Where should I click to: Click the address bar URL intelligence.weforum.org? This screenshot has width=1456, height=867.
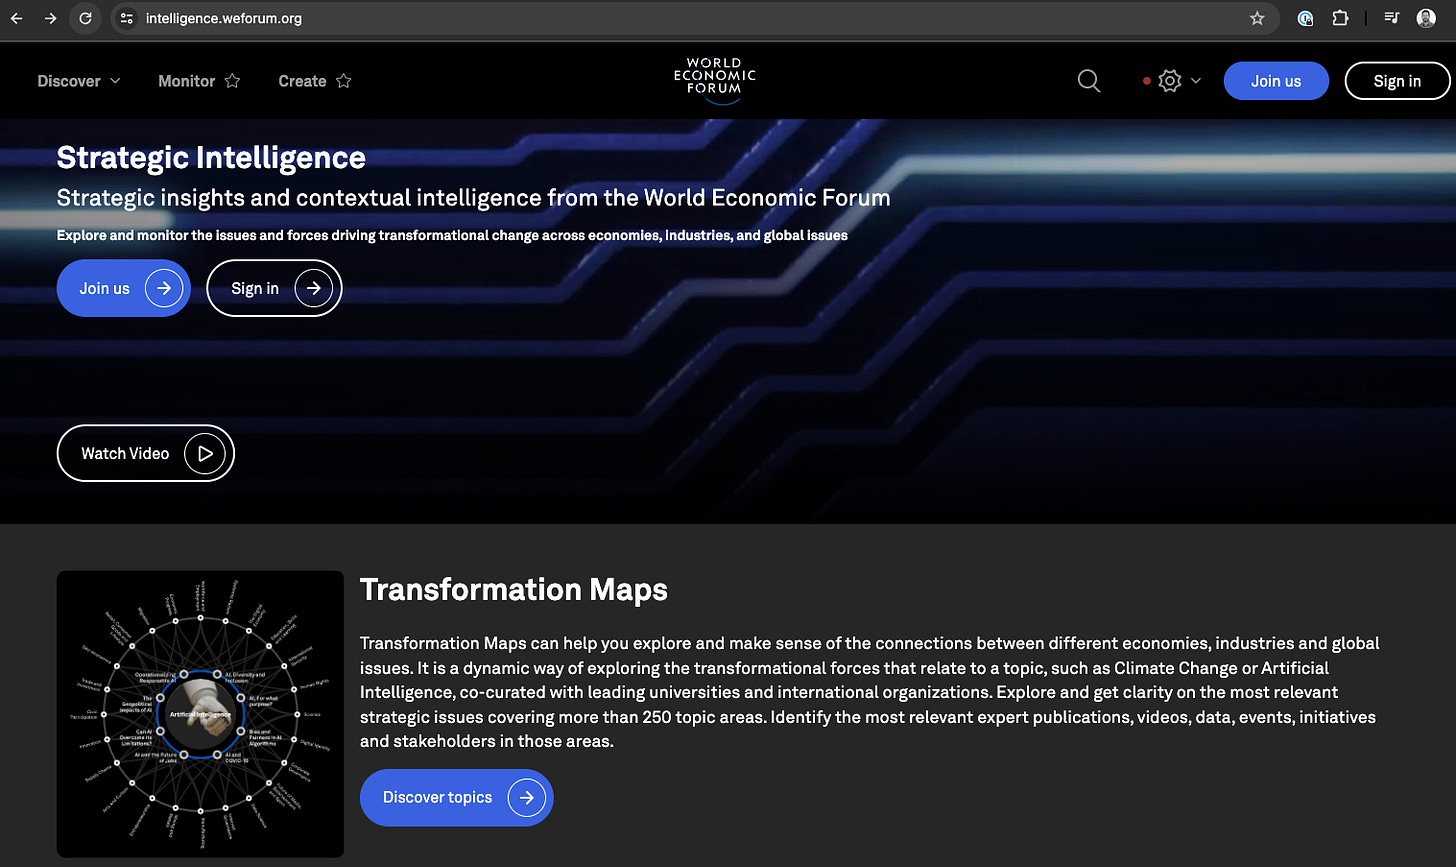tap(223, 18)
